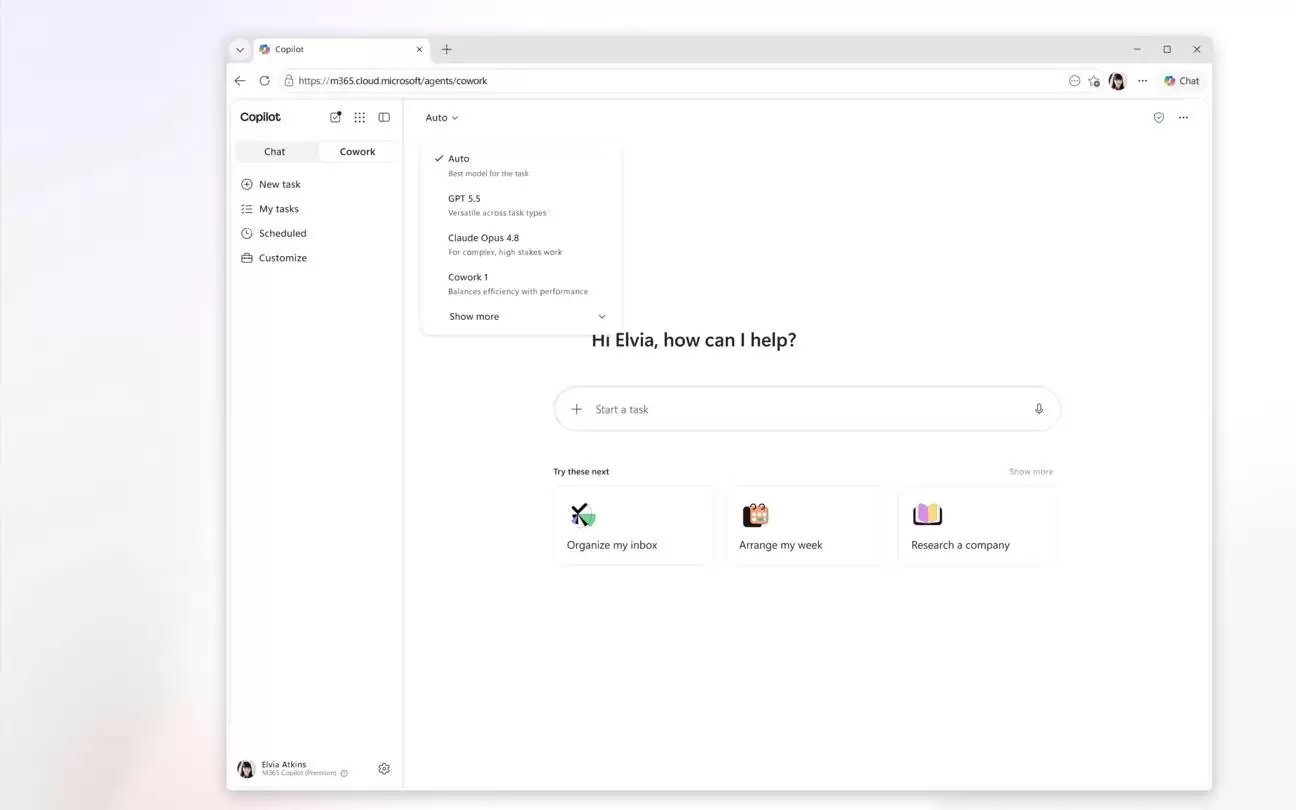Click the plus icon in task input
Image resolution: width=1296 pixels, height=810 pixels.
[x=576, y=409]
